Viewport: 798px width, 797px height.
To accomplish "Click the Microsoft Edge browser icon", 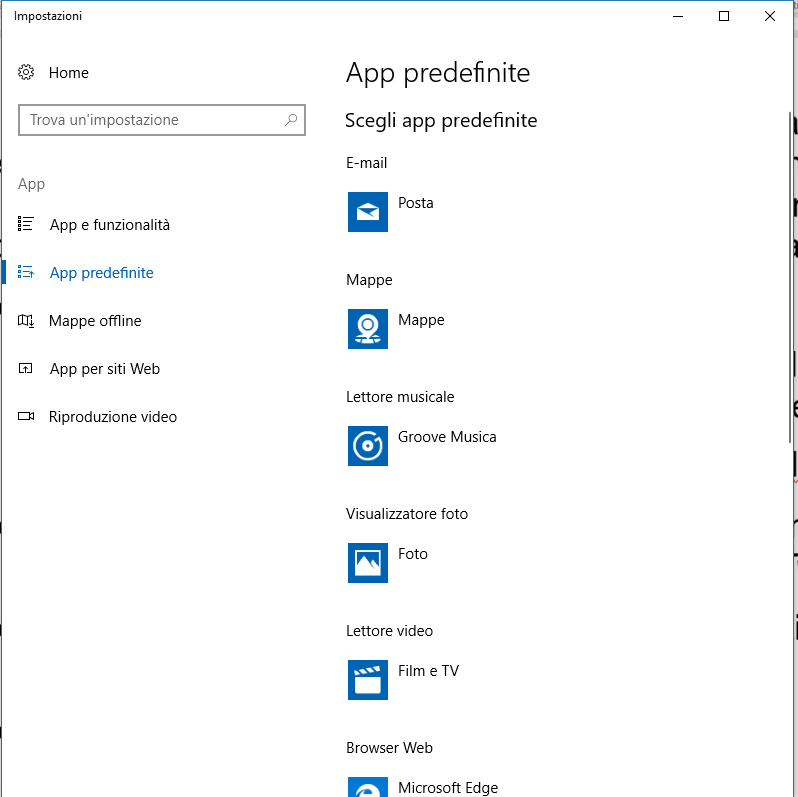I will click(x=367, y=787).
